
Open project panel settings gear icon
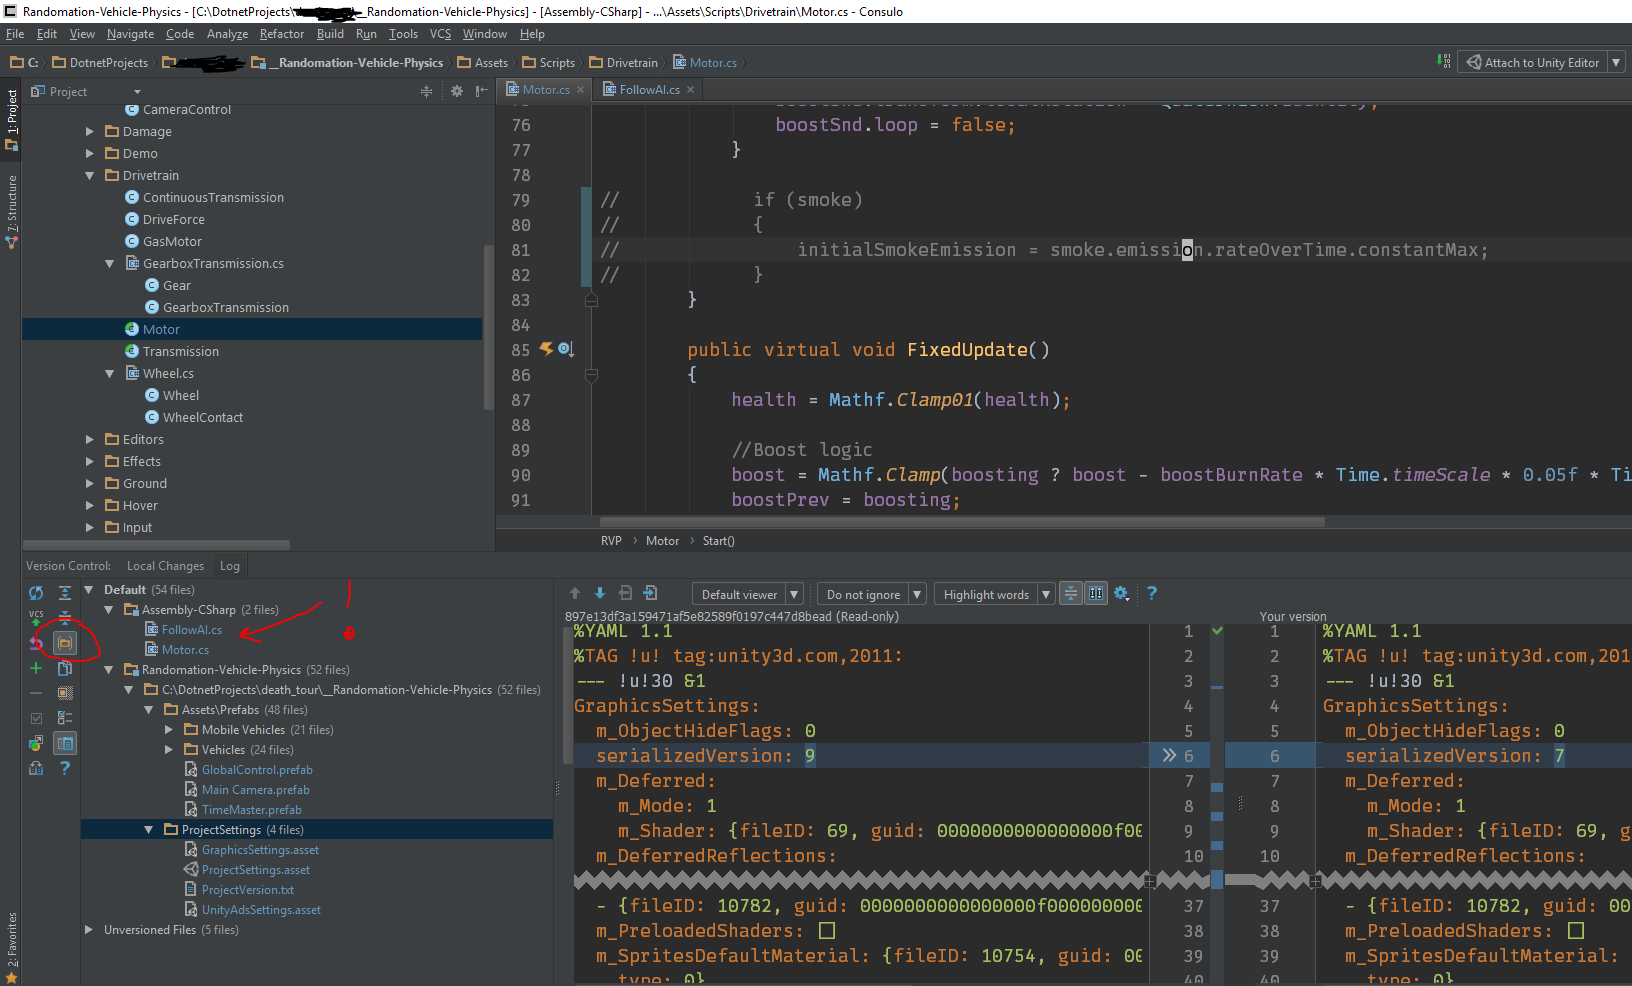[457, 91]
